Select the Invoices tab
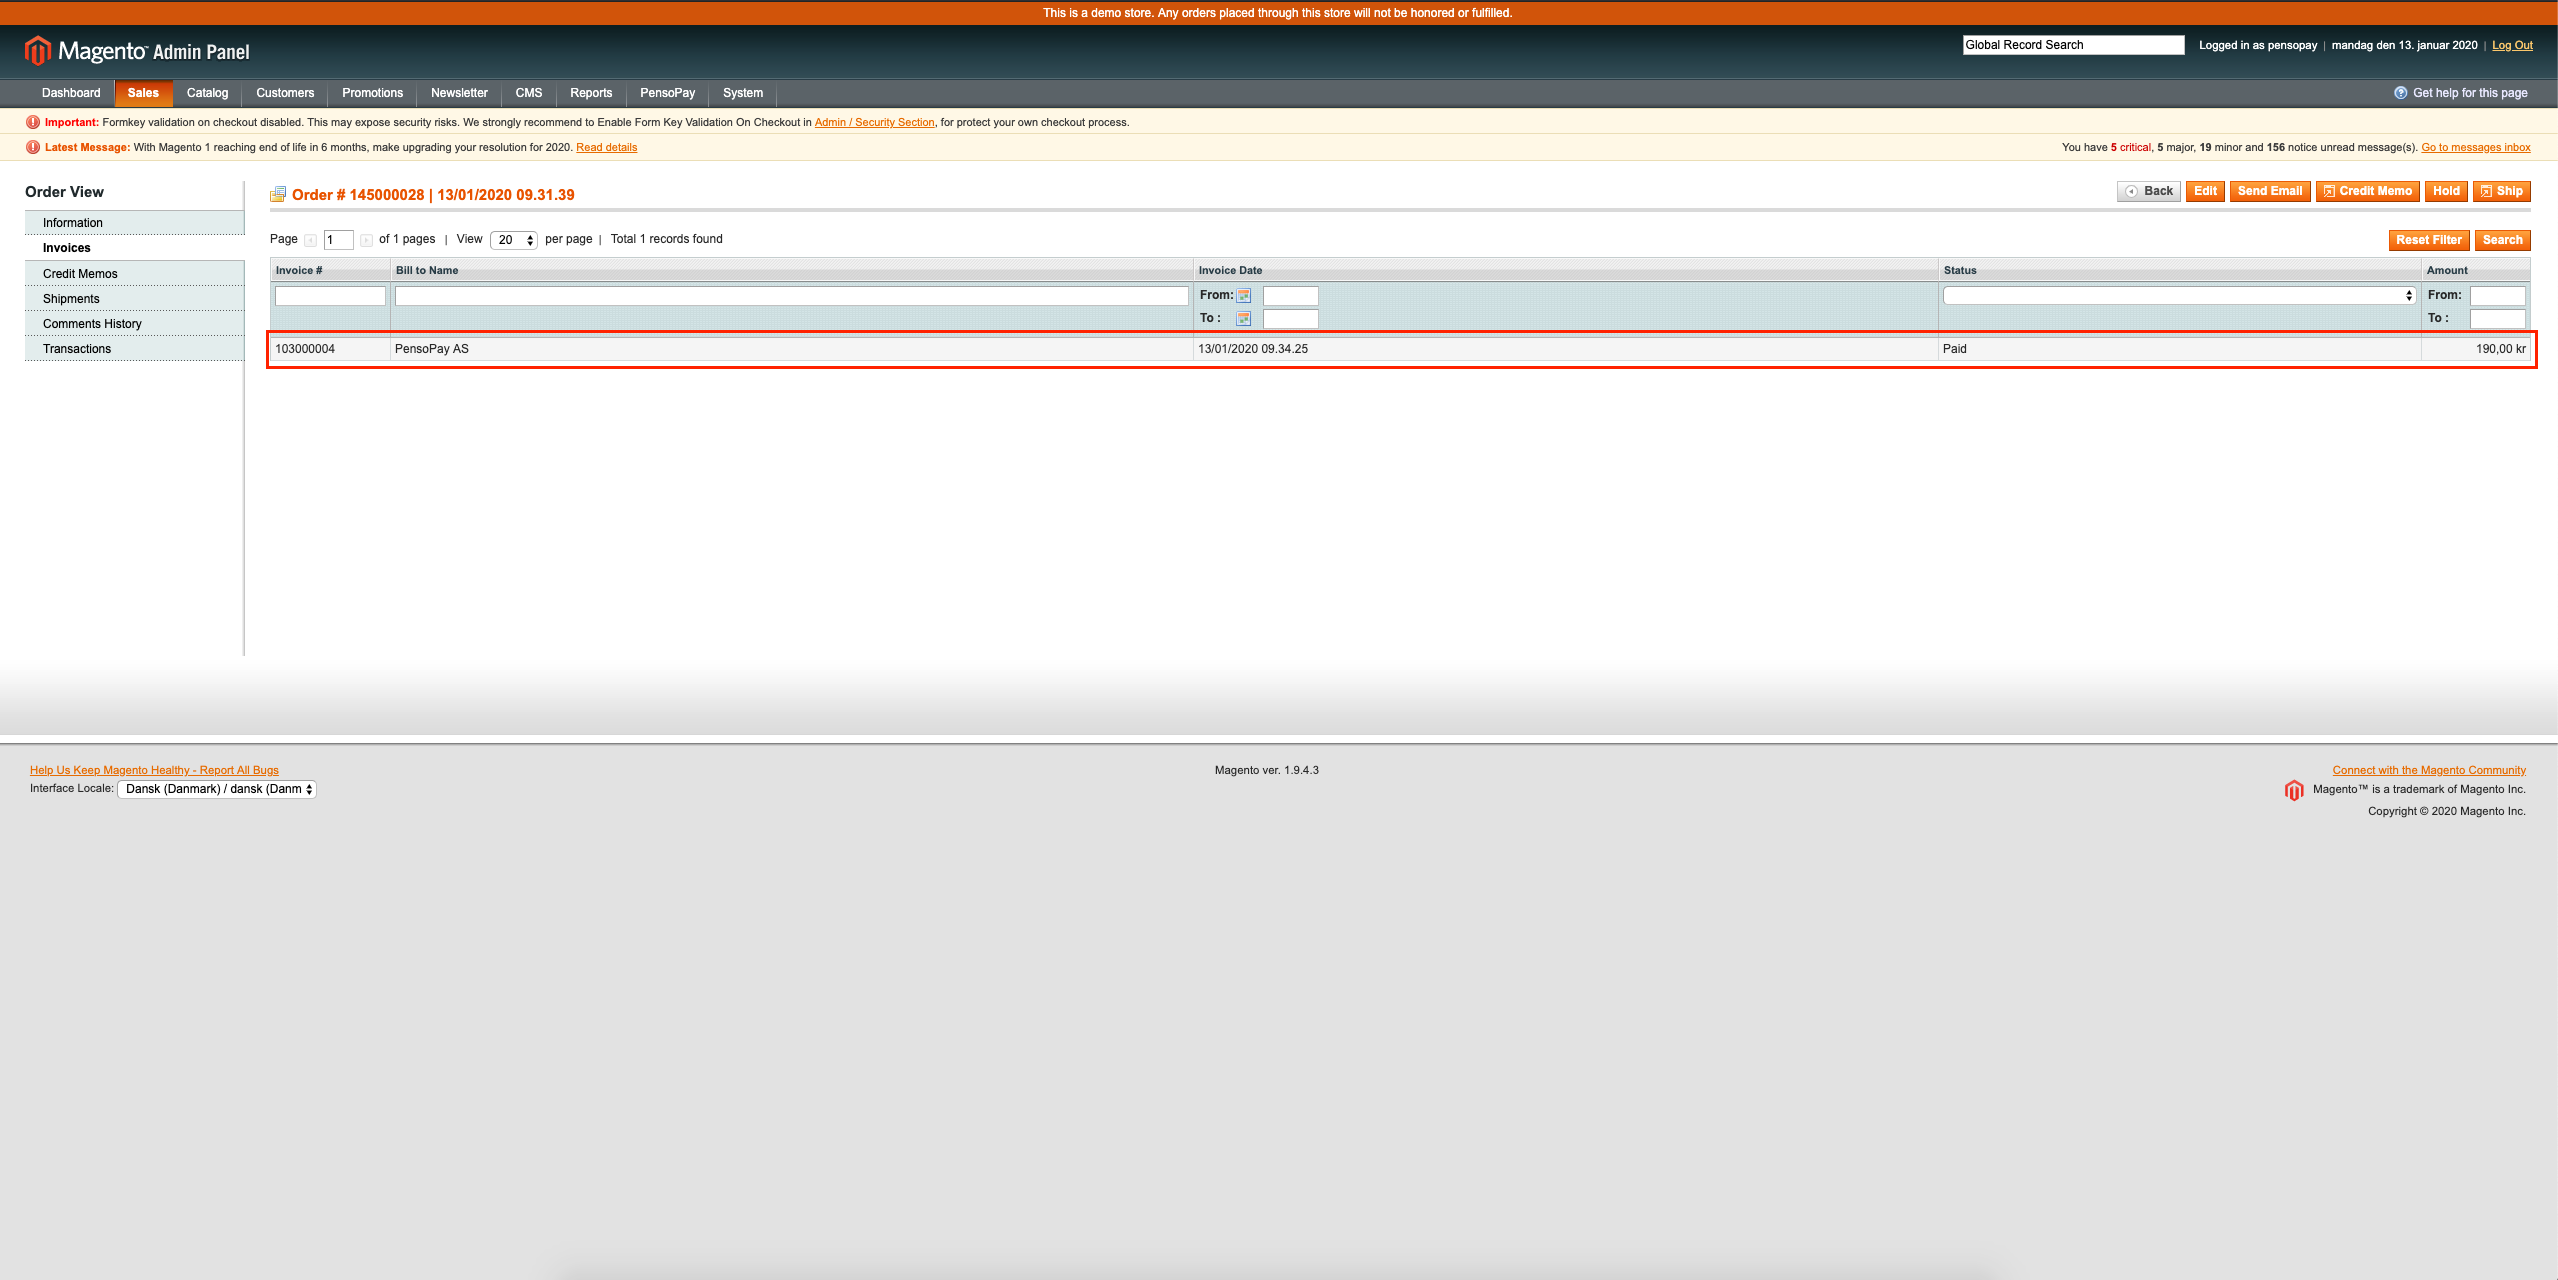The image size is (2558, 1280). (134, 248)
